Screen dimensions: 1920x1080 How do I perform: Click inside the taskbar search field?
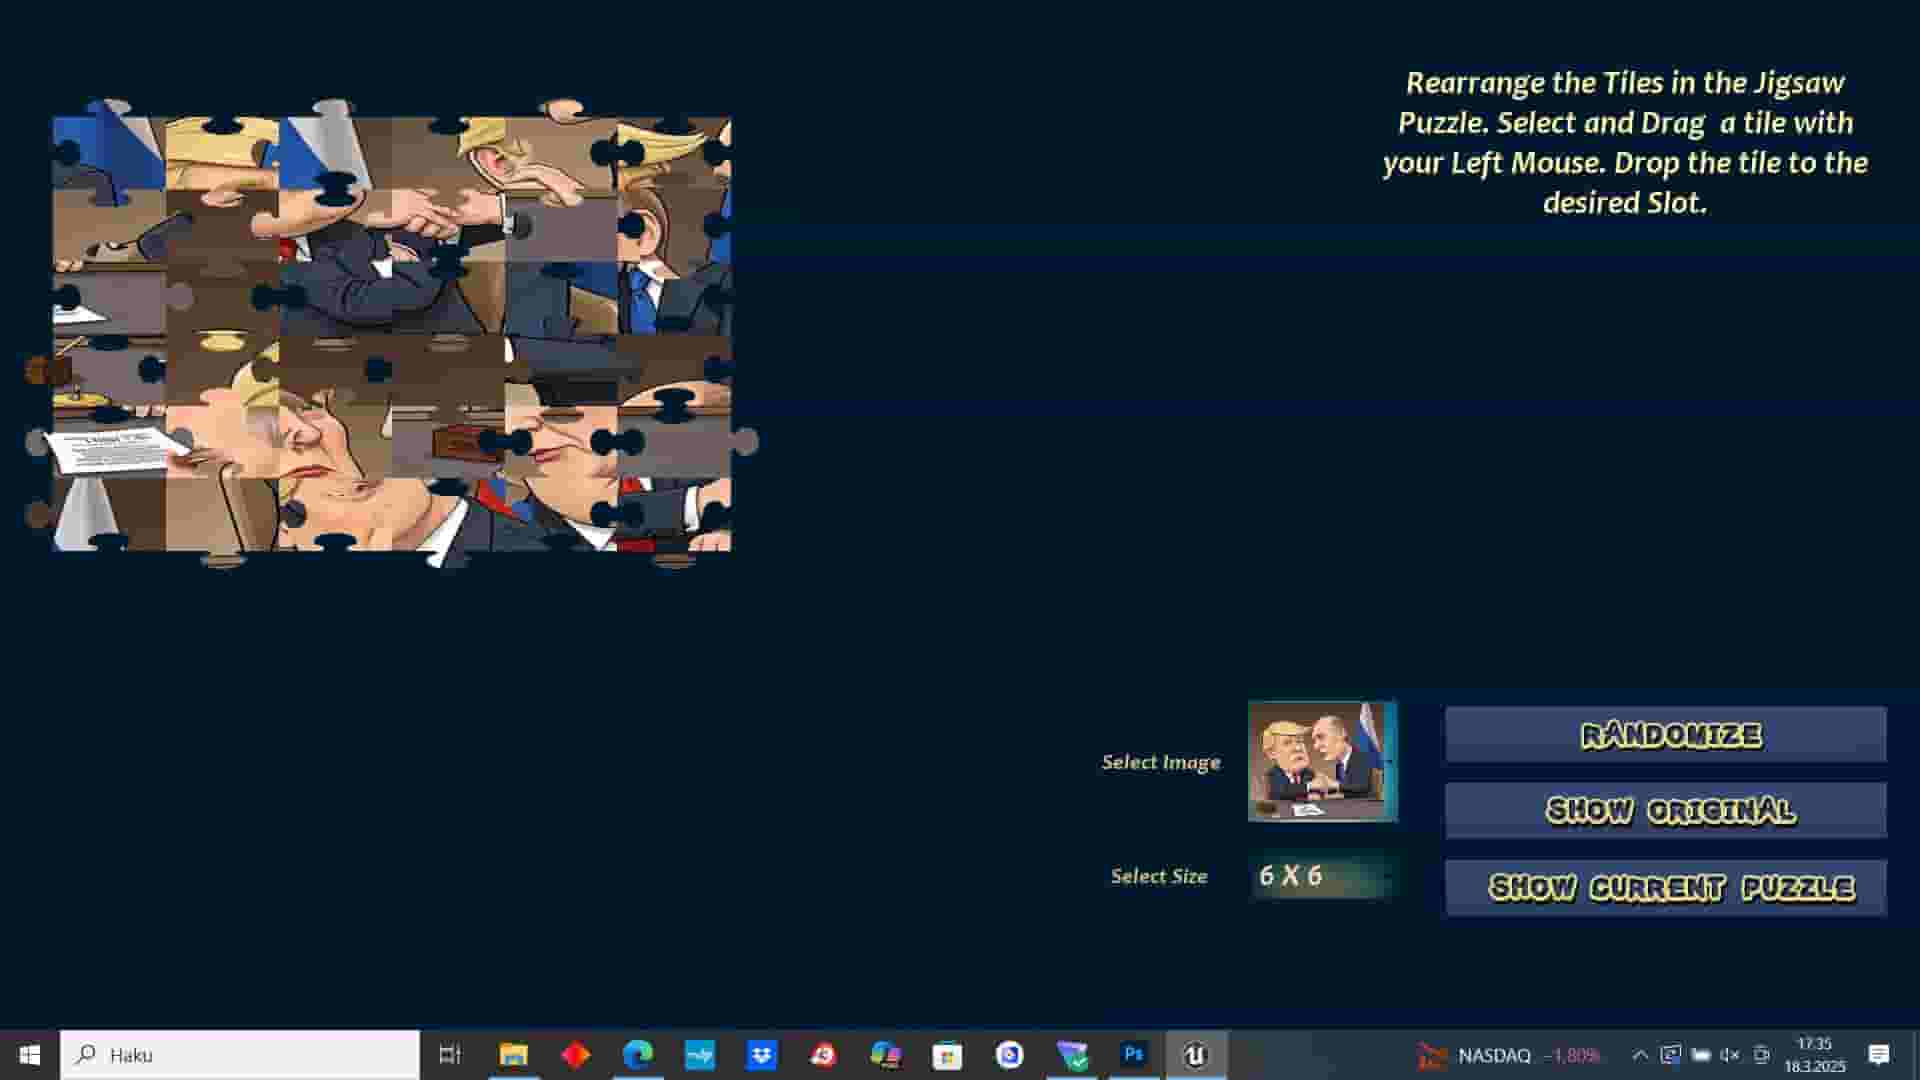(240, 1055)
